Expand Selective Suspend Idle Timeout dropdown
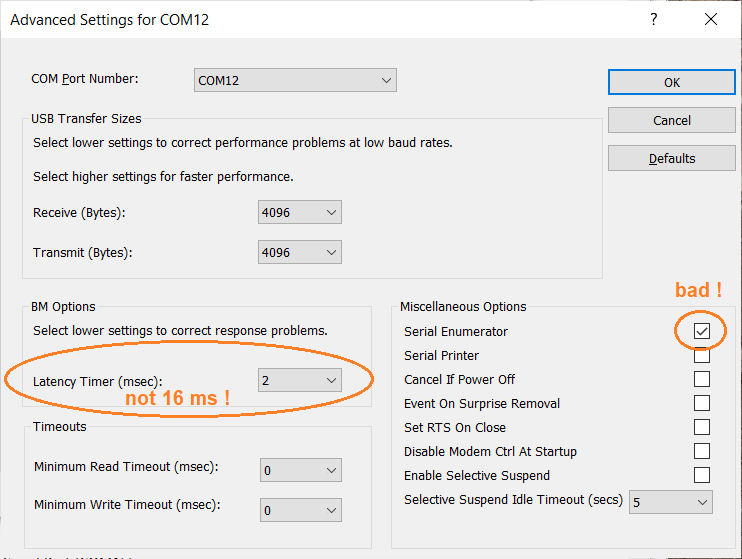This screenshot has width=742, height=559. pos(671,501)
